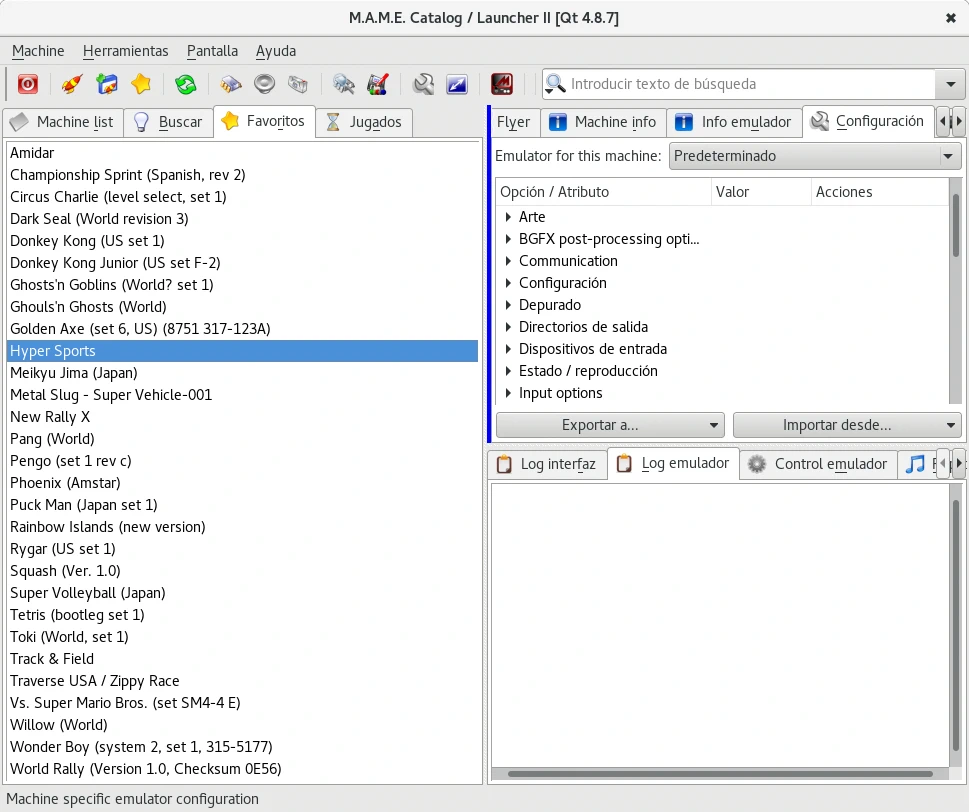Switch to the Machine info tab
Screen dimensions: 969x812
[603, 122]
